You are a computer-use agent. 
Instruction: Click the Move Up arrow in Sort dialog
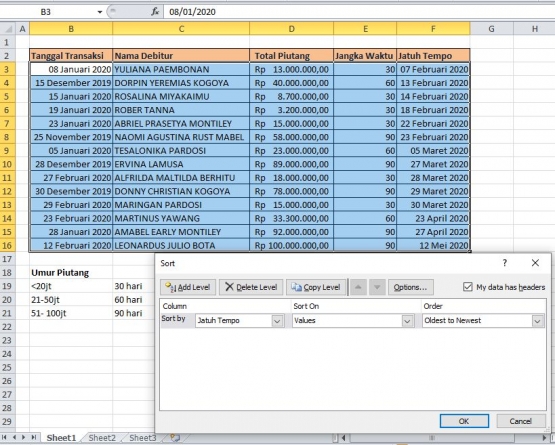[x=358, y=287]
